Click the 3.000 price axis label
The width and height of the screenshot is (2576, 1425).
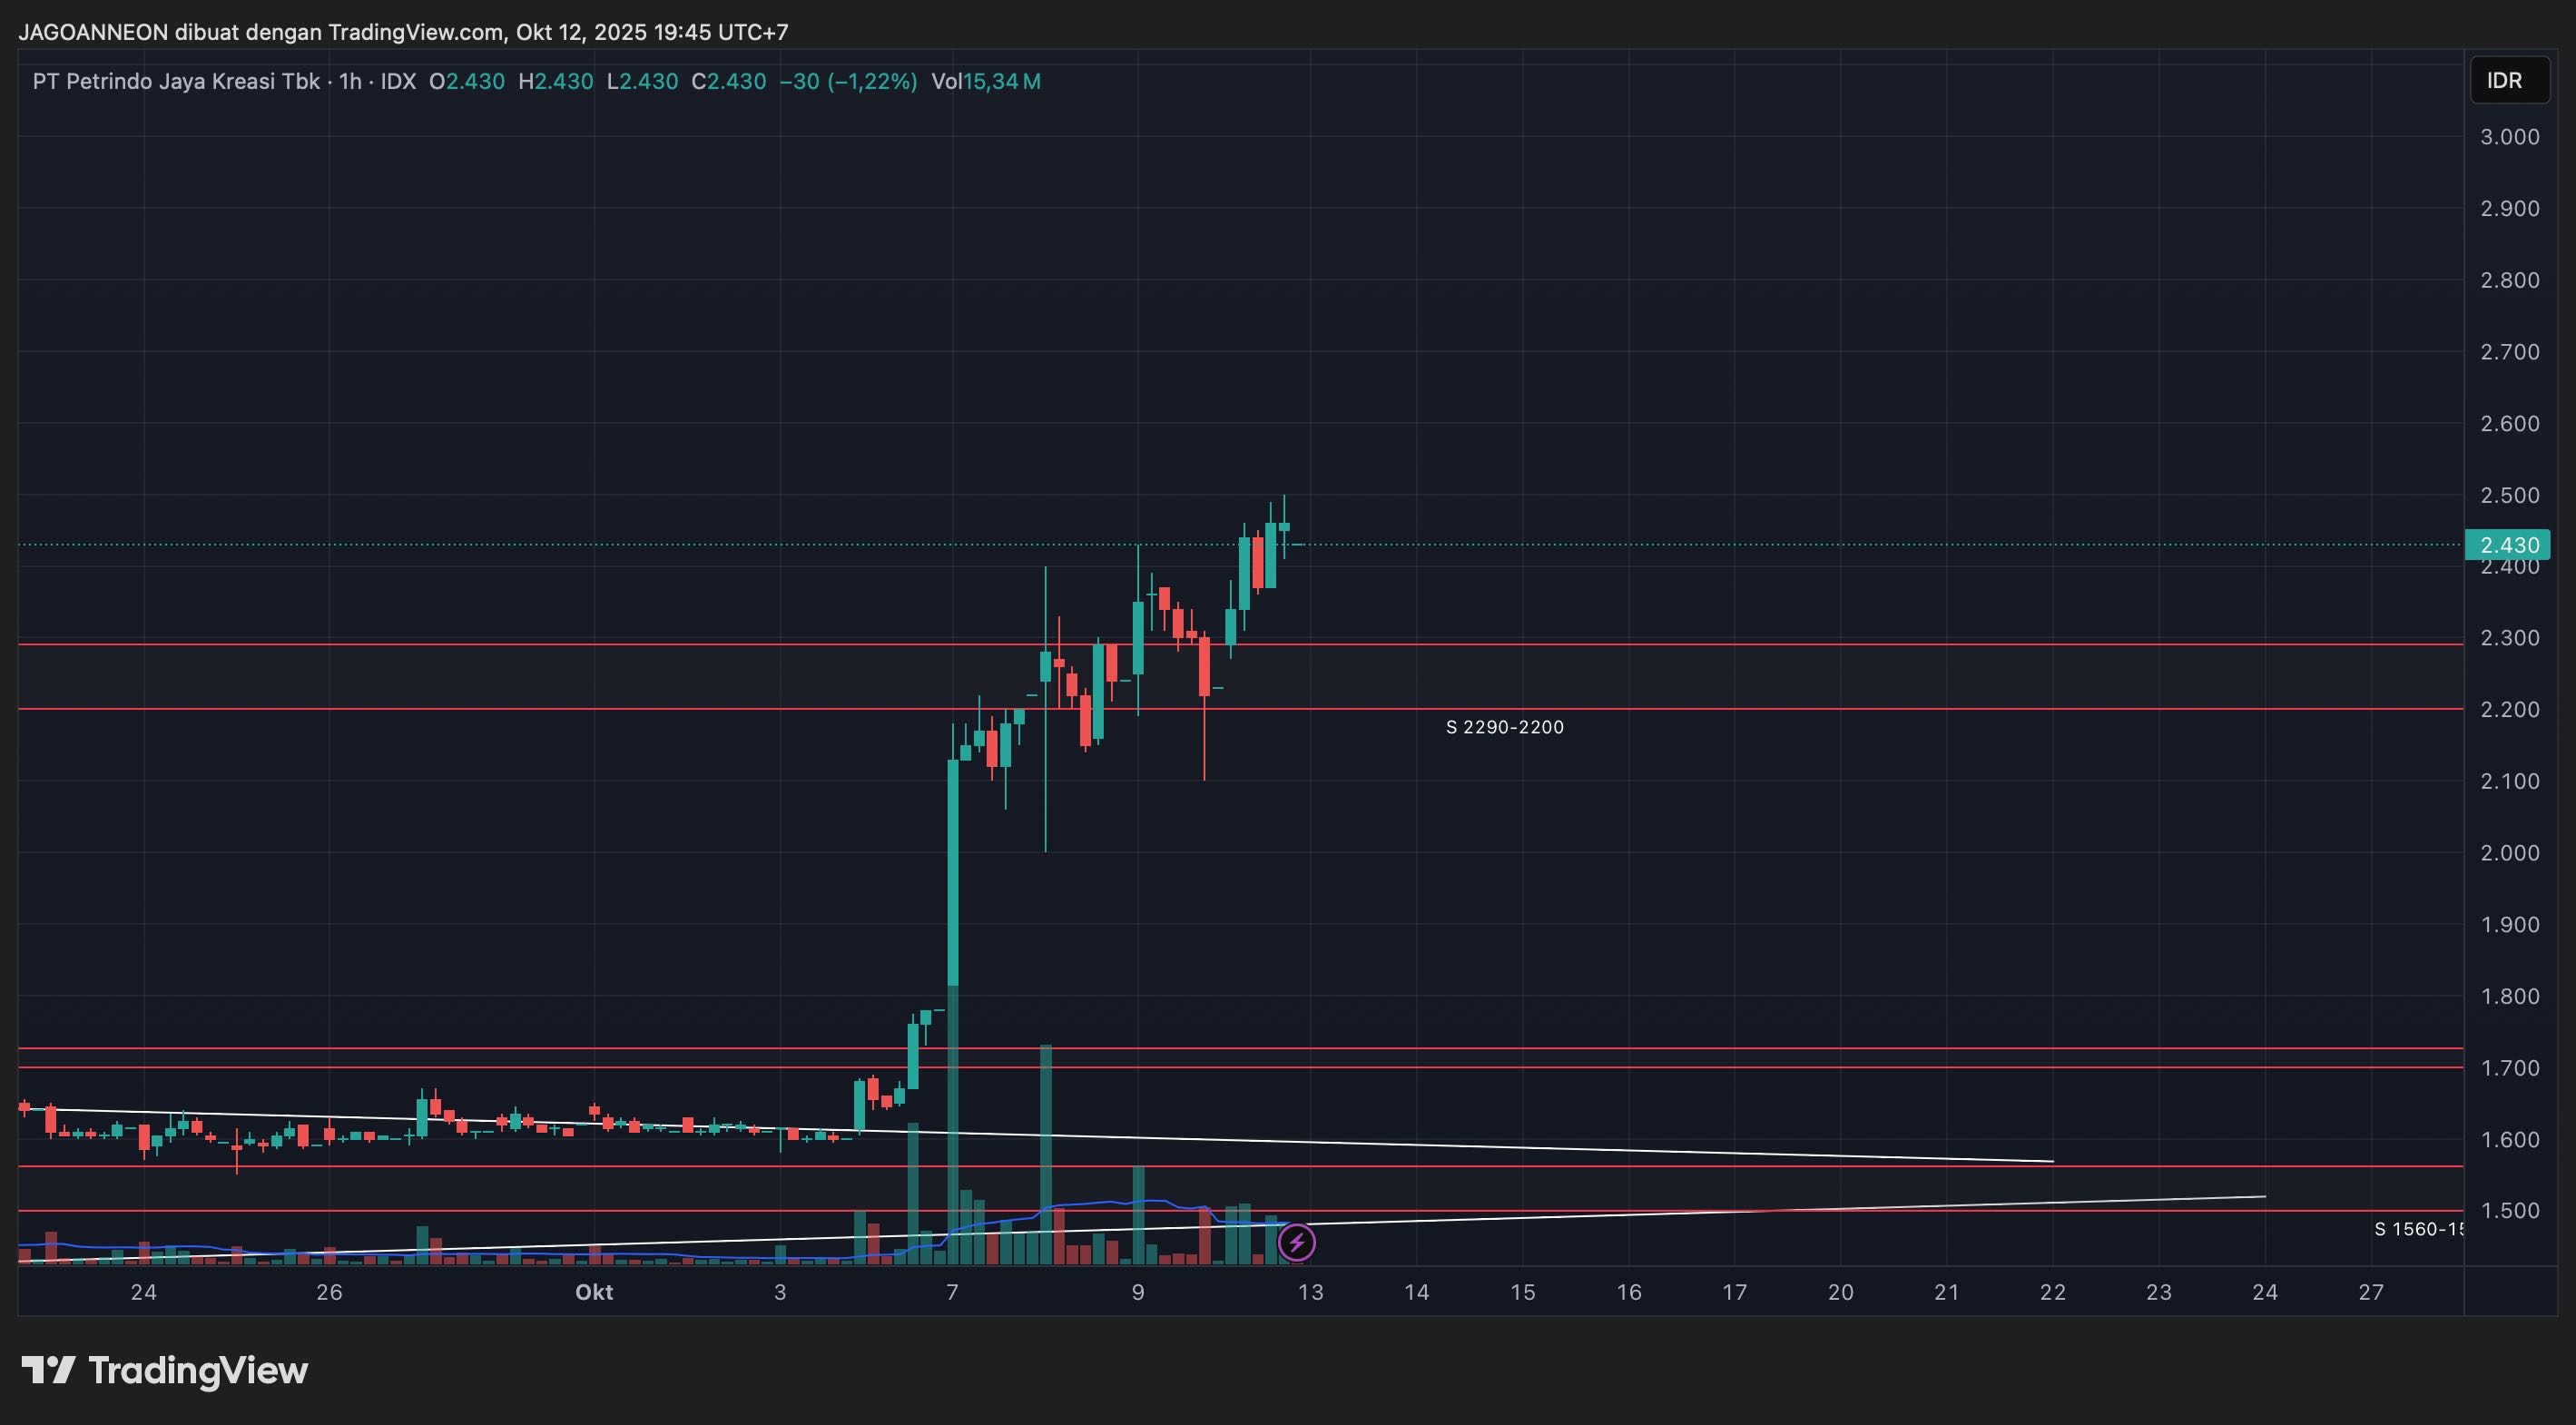[2509, 137]
